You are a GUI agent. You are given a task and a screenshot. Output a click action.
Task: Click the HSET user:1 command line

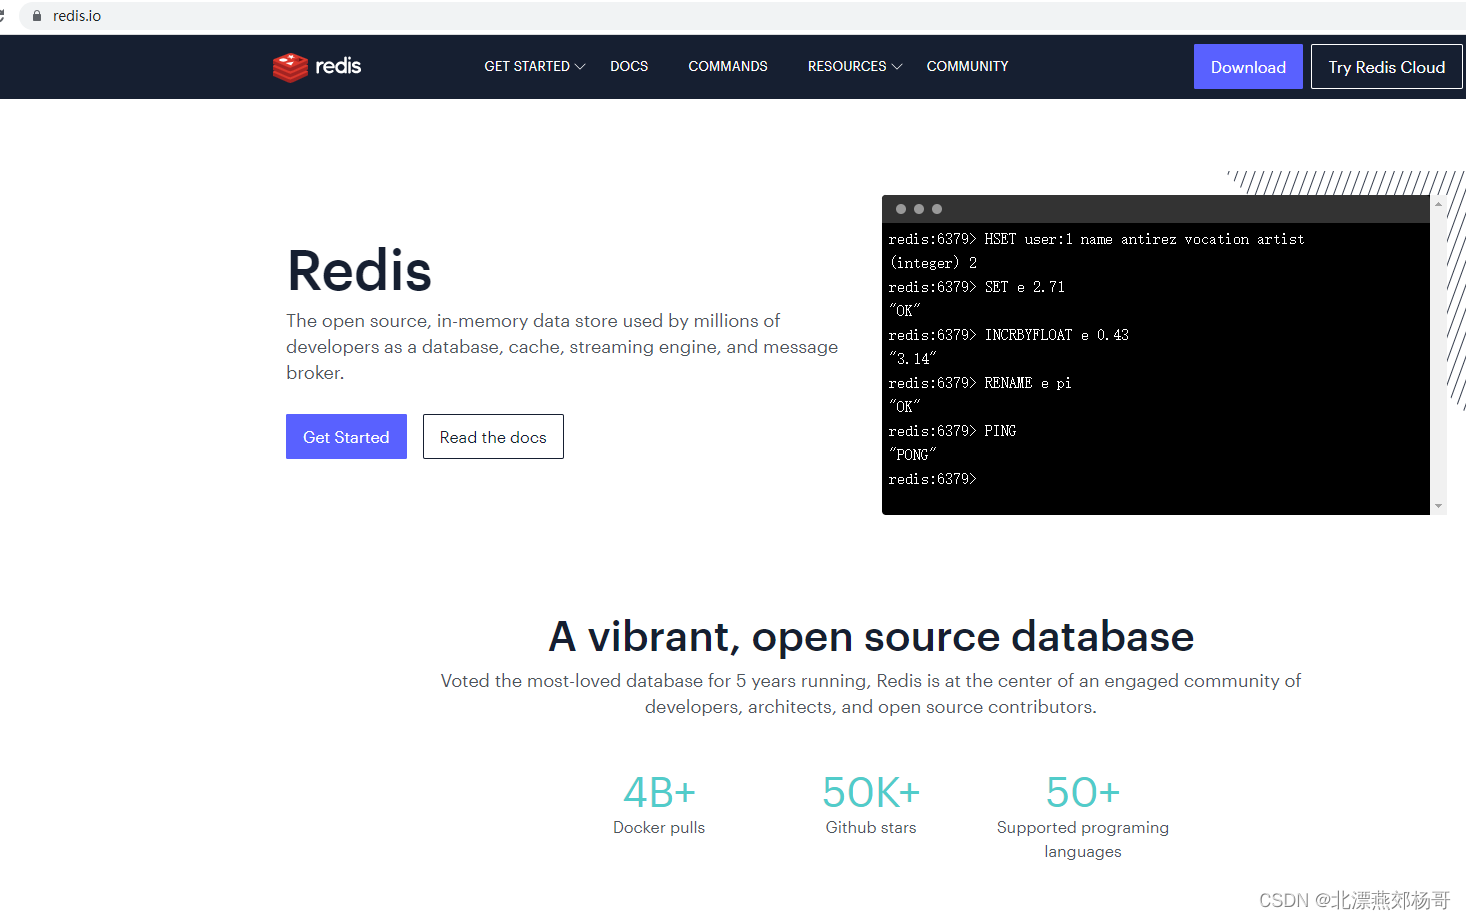(x=1096, y=239)
